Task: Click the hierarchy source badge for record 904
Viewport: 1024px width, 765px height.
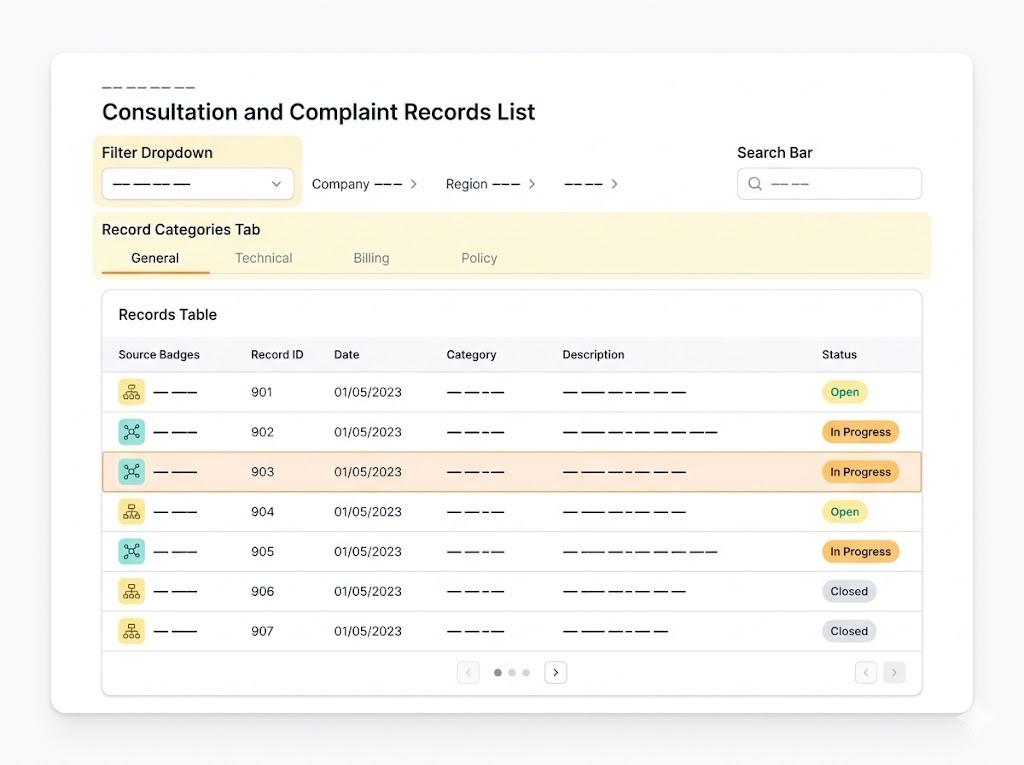Action: pos(131,512)
